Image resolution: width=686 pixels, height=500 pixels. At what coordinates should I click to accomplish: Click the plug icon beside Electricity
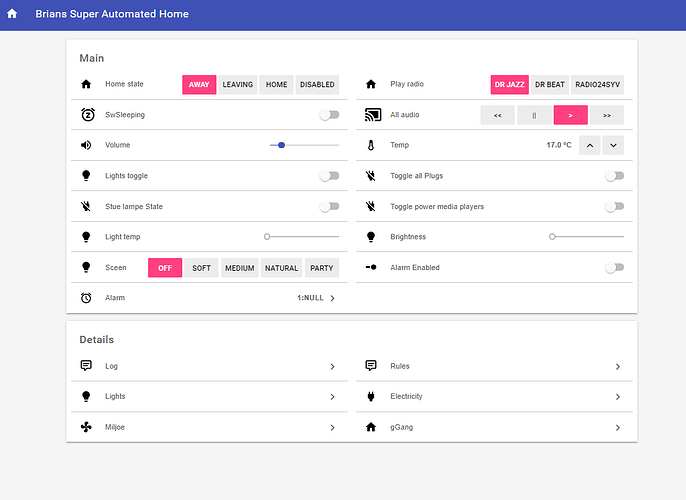[371, 396]
